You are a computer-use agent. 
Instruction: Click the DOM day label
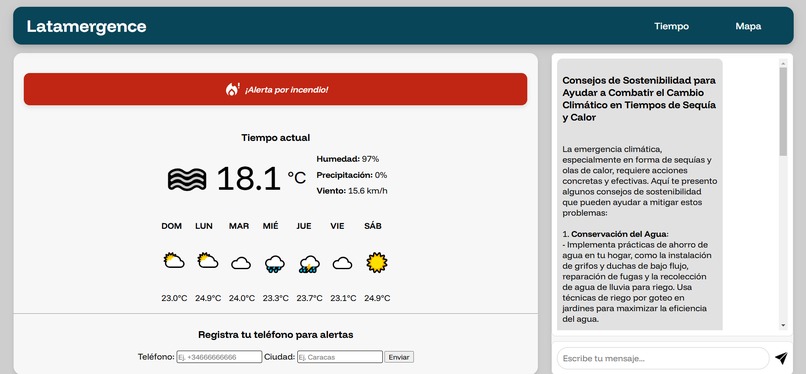point(171,226)
